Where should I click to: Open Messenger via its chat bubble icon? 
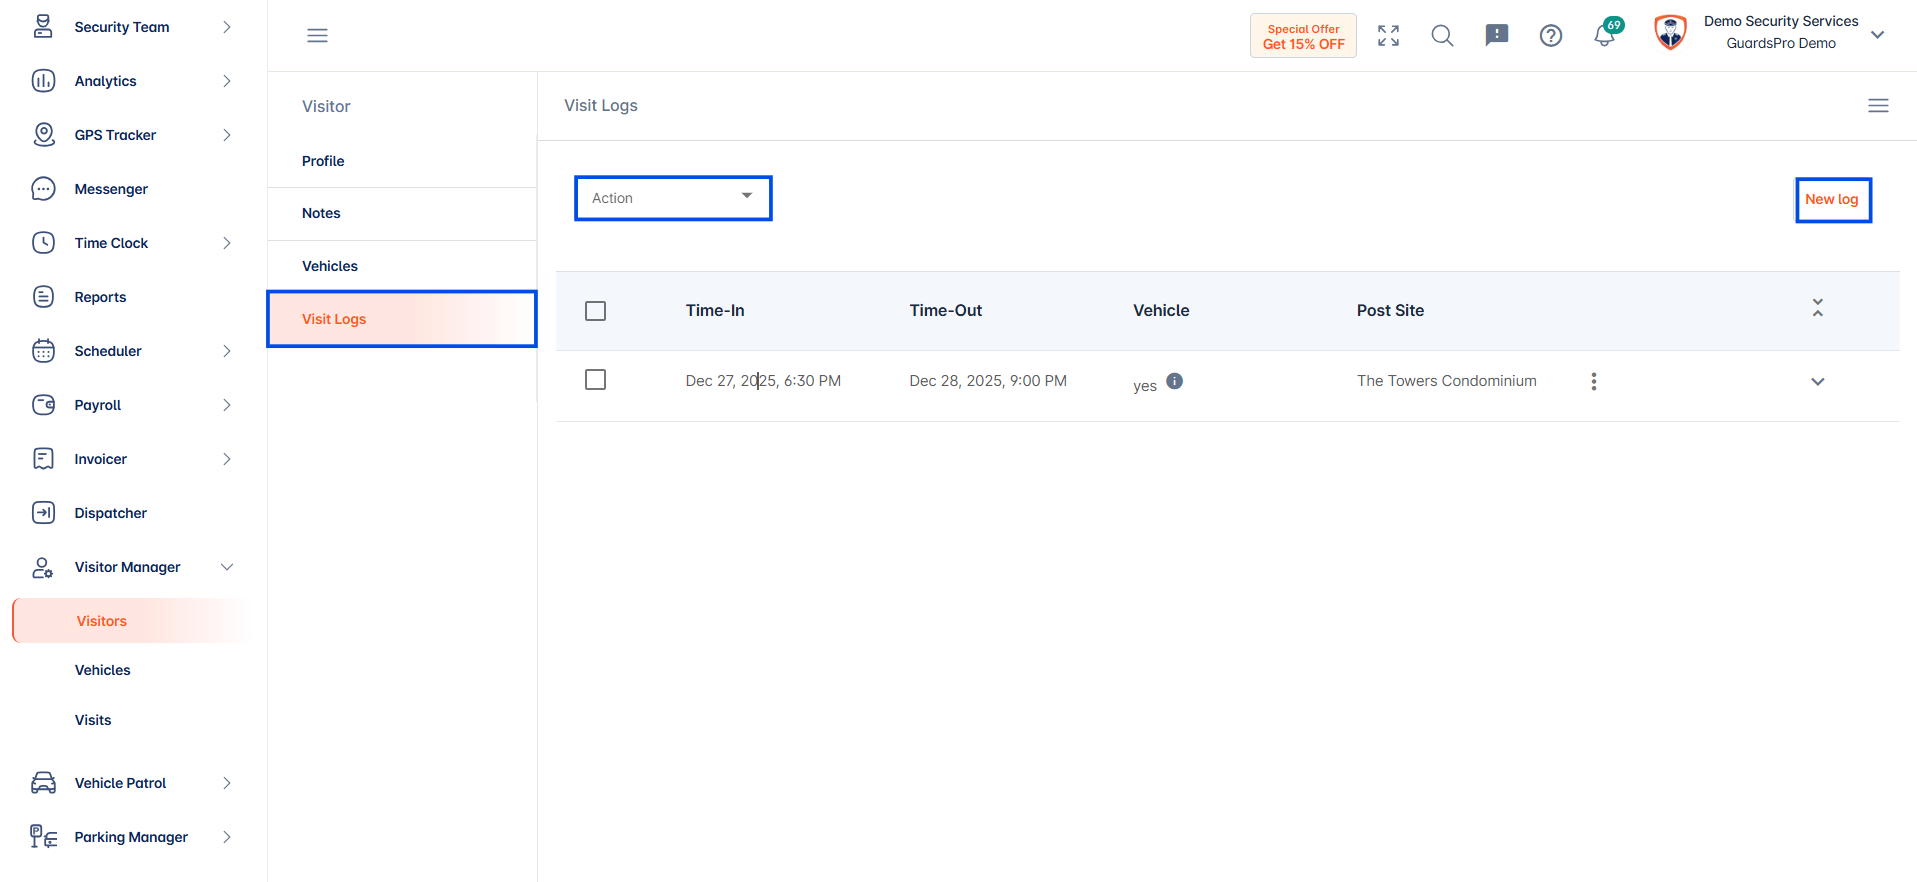(43, 189)
